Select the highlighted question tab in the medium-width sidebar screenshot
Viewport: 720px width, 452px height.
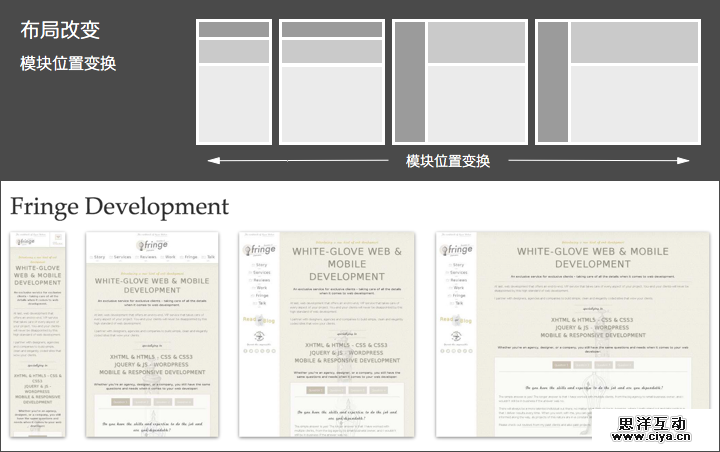pyautogui.click(x=315, y=390)
